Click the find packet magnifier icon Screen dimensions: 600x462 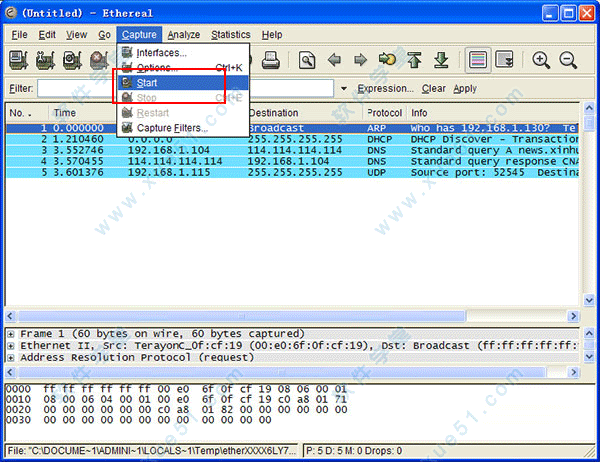pyautogui.click(x=307, y=60)
